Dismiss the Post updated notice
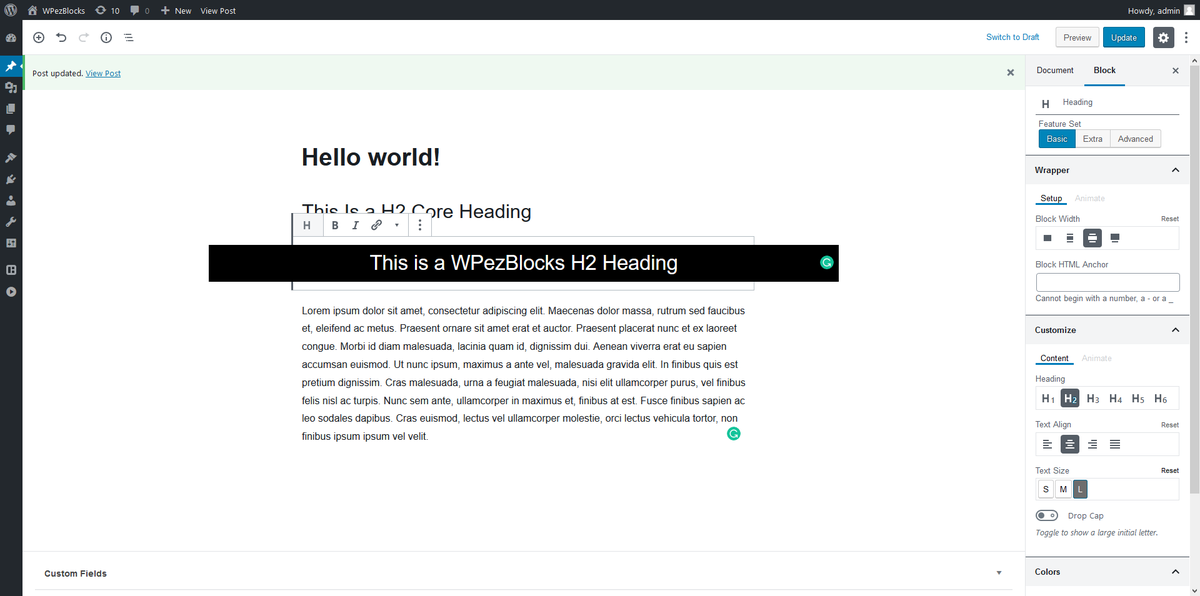 [1010, 73]
